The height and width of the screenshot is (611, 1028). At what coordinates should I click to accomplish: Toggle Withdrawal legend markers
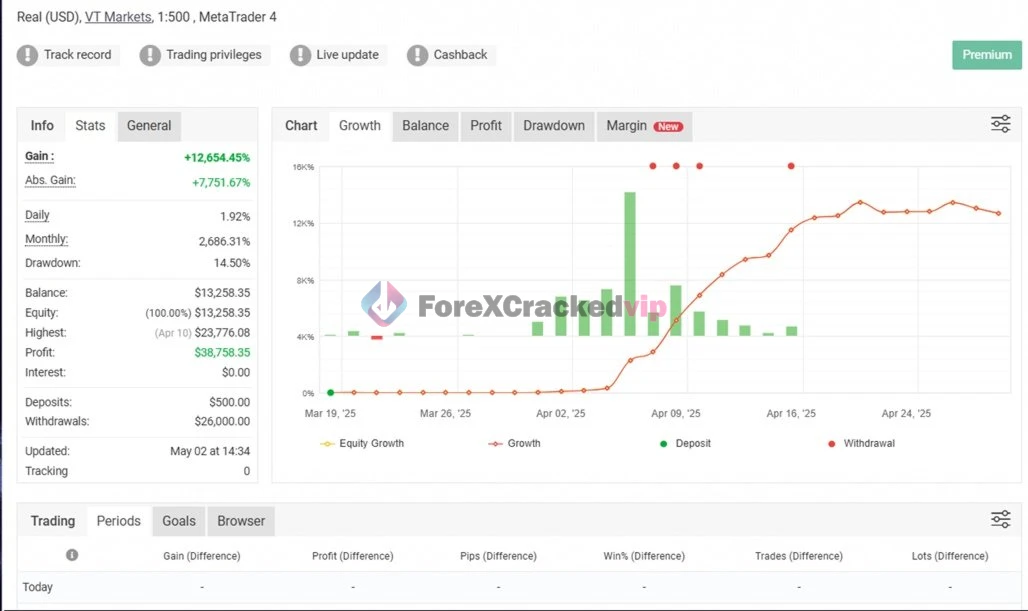click(860, 443)
